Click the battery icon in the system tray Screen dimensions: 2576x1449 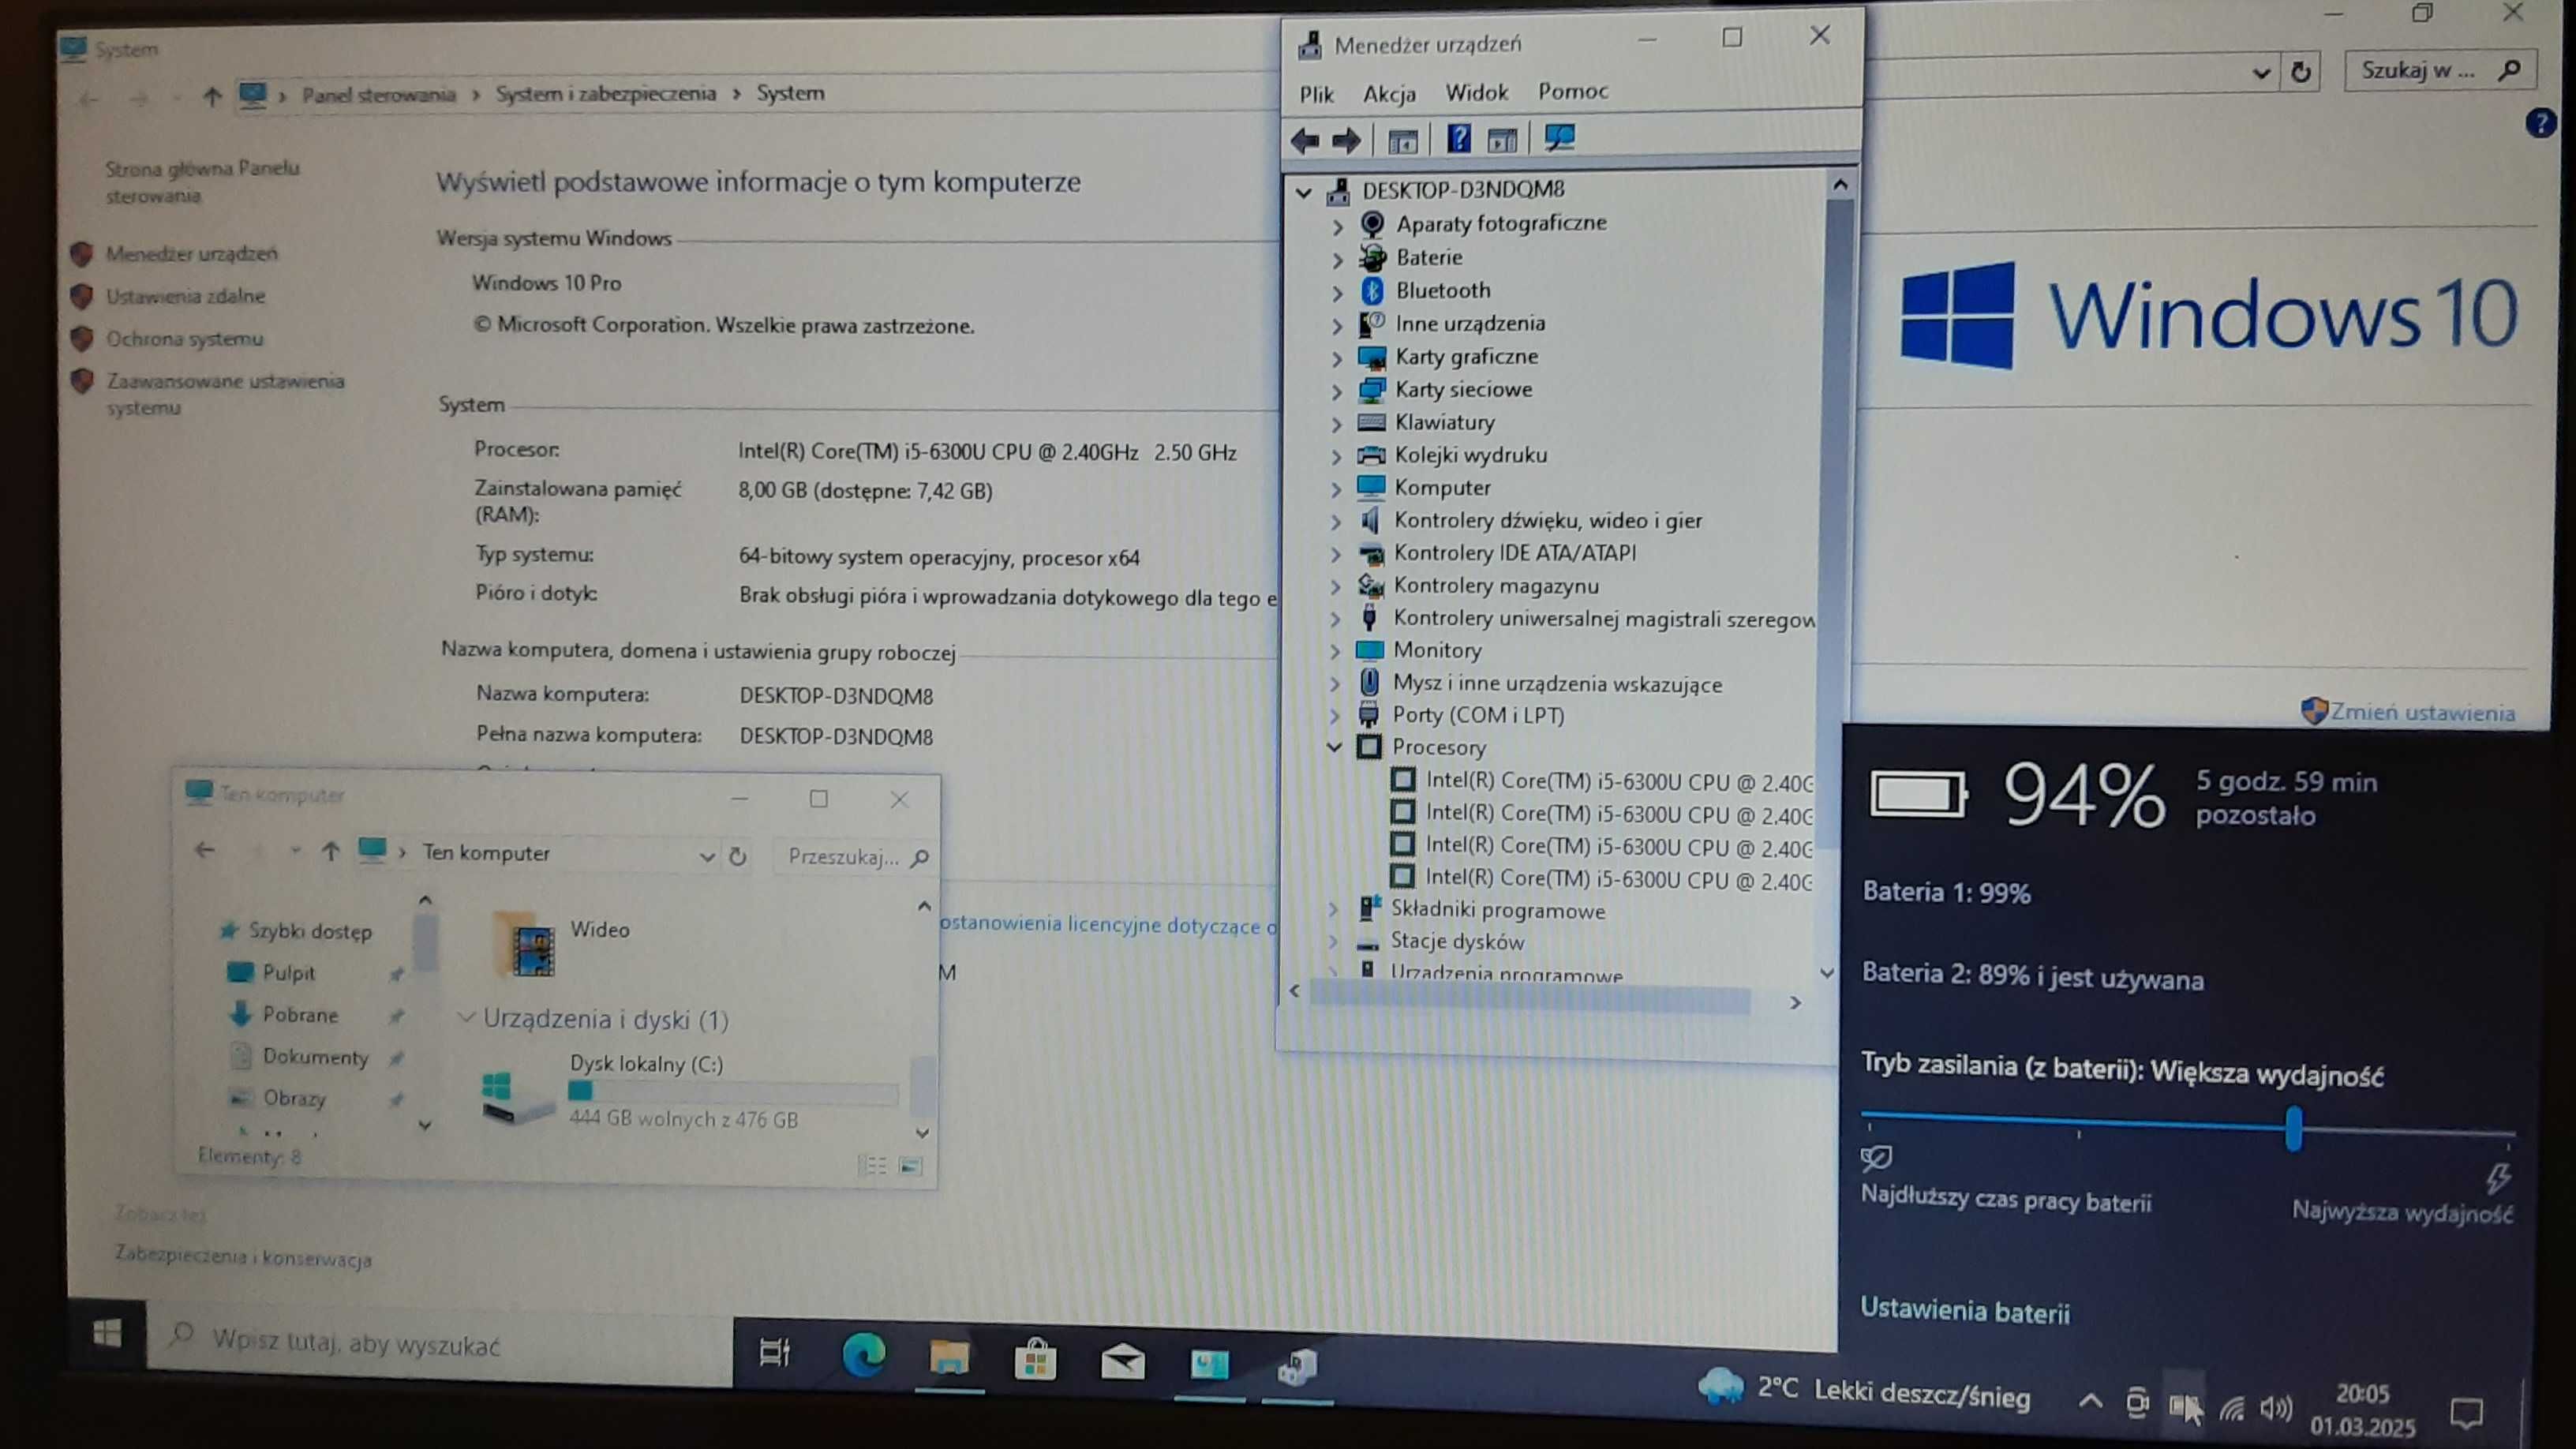pos(2184,1407)
